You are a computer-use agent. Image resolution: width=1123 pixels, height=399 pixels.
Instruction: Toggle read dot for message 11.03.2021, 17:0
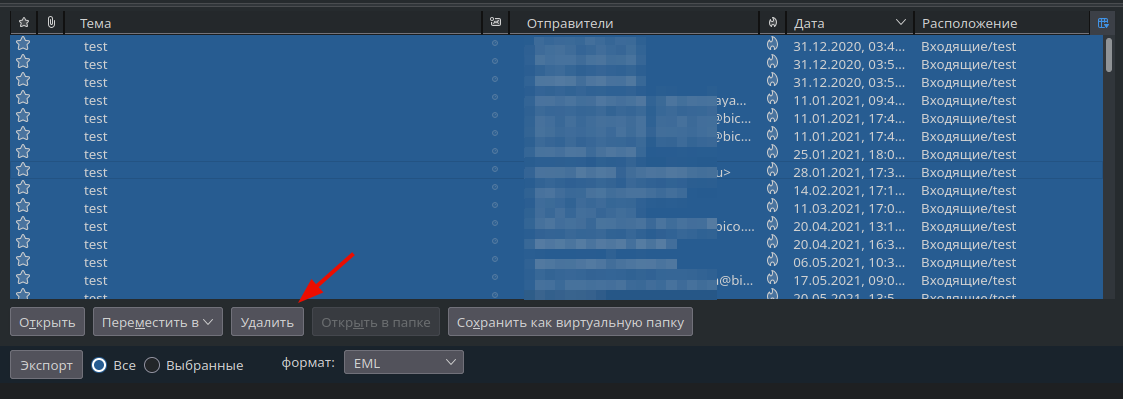(495, 205)
